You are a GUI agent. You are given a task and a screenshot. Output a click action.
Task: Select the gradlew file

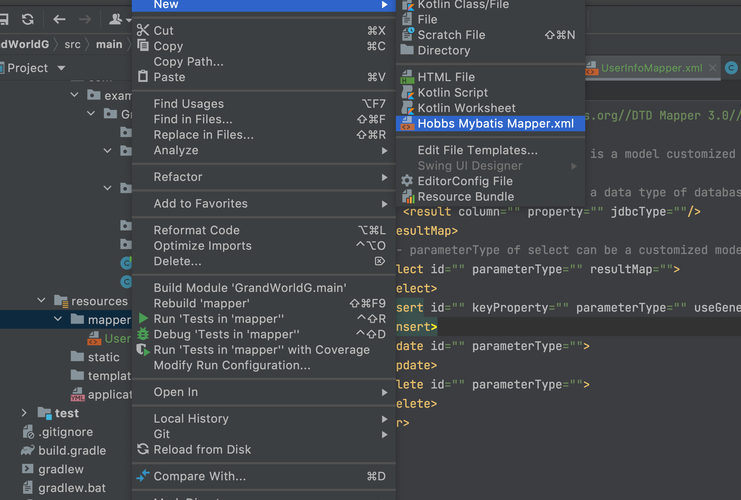tap(61, 469)
